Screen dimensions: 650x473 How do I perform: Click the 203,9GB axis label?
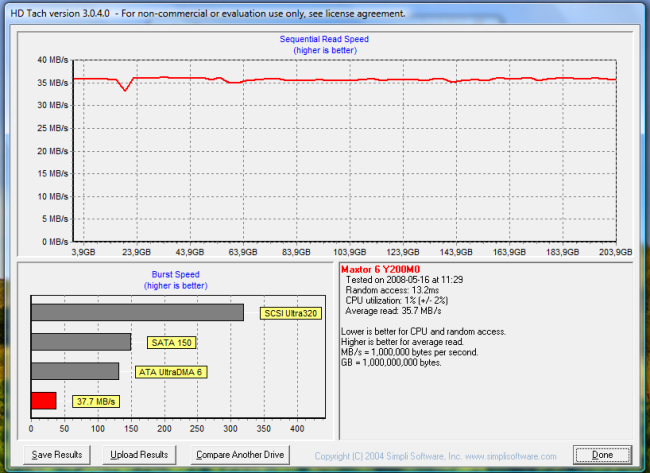pos(616,253)
